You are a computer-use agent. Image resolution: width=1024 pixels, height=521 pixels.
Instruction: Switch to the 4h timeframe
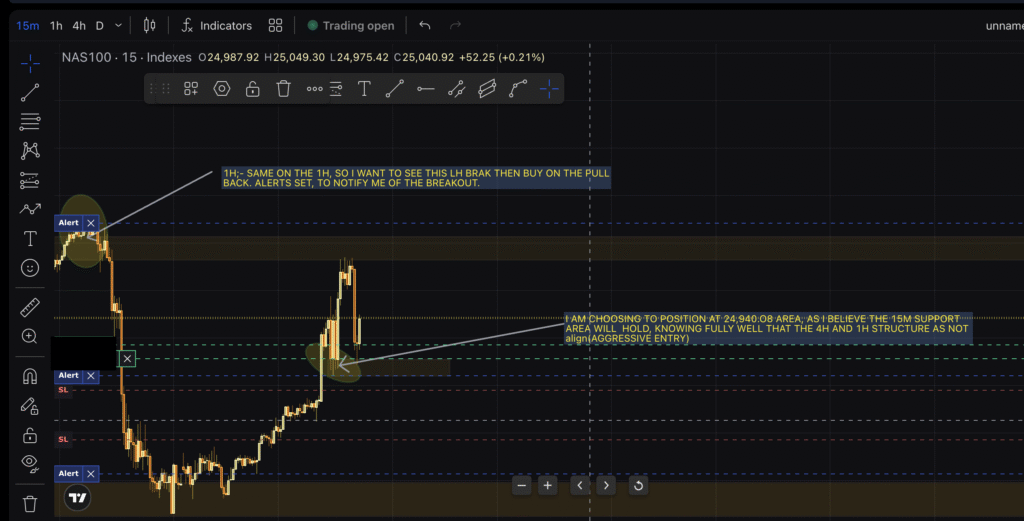78,25
